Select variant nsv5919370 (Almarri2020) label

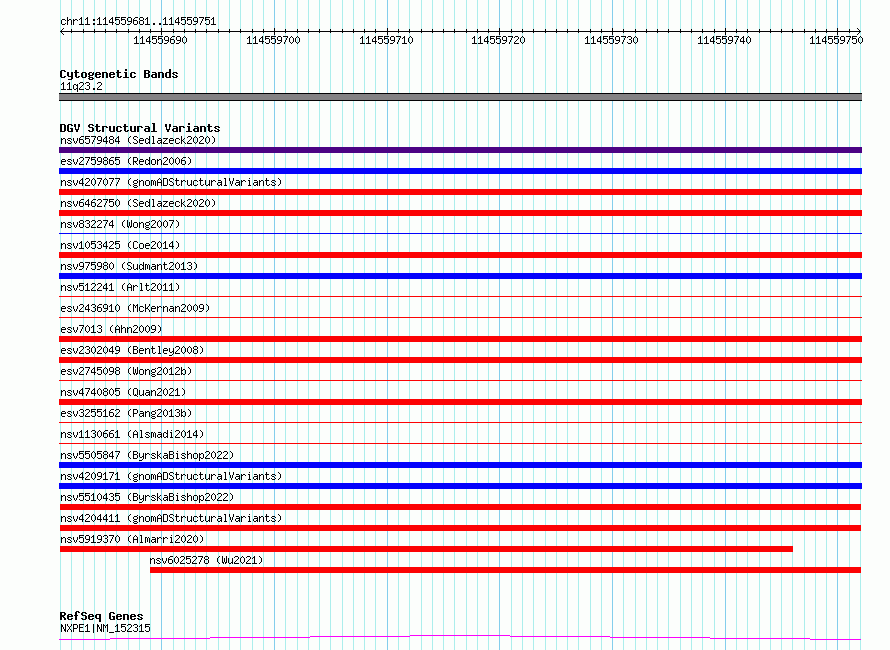(132, 539)
